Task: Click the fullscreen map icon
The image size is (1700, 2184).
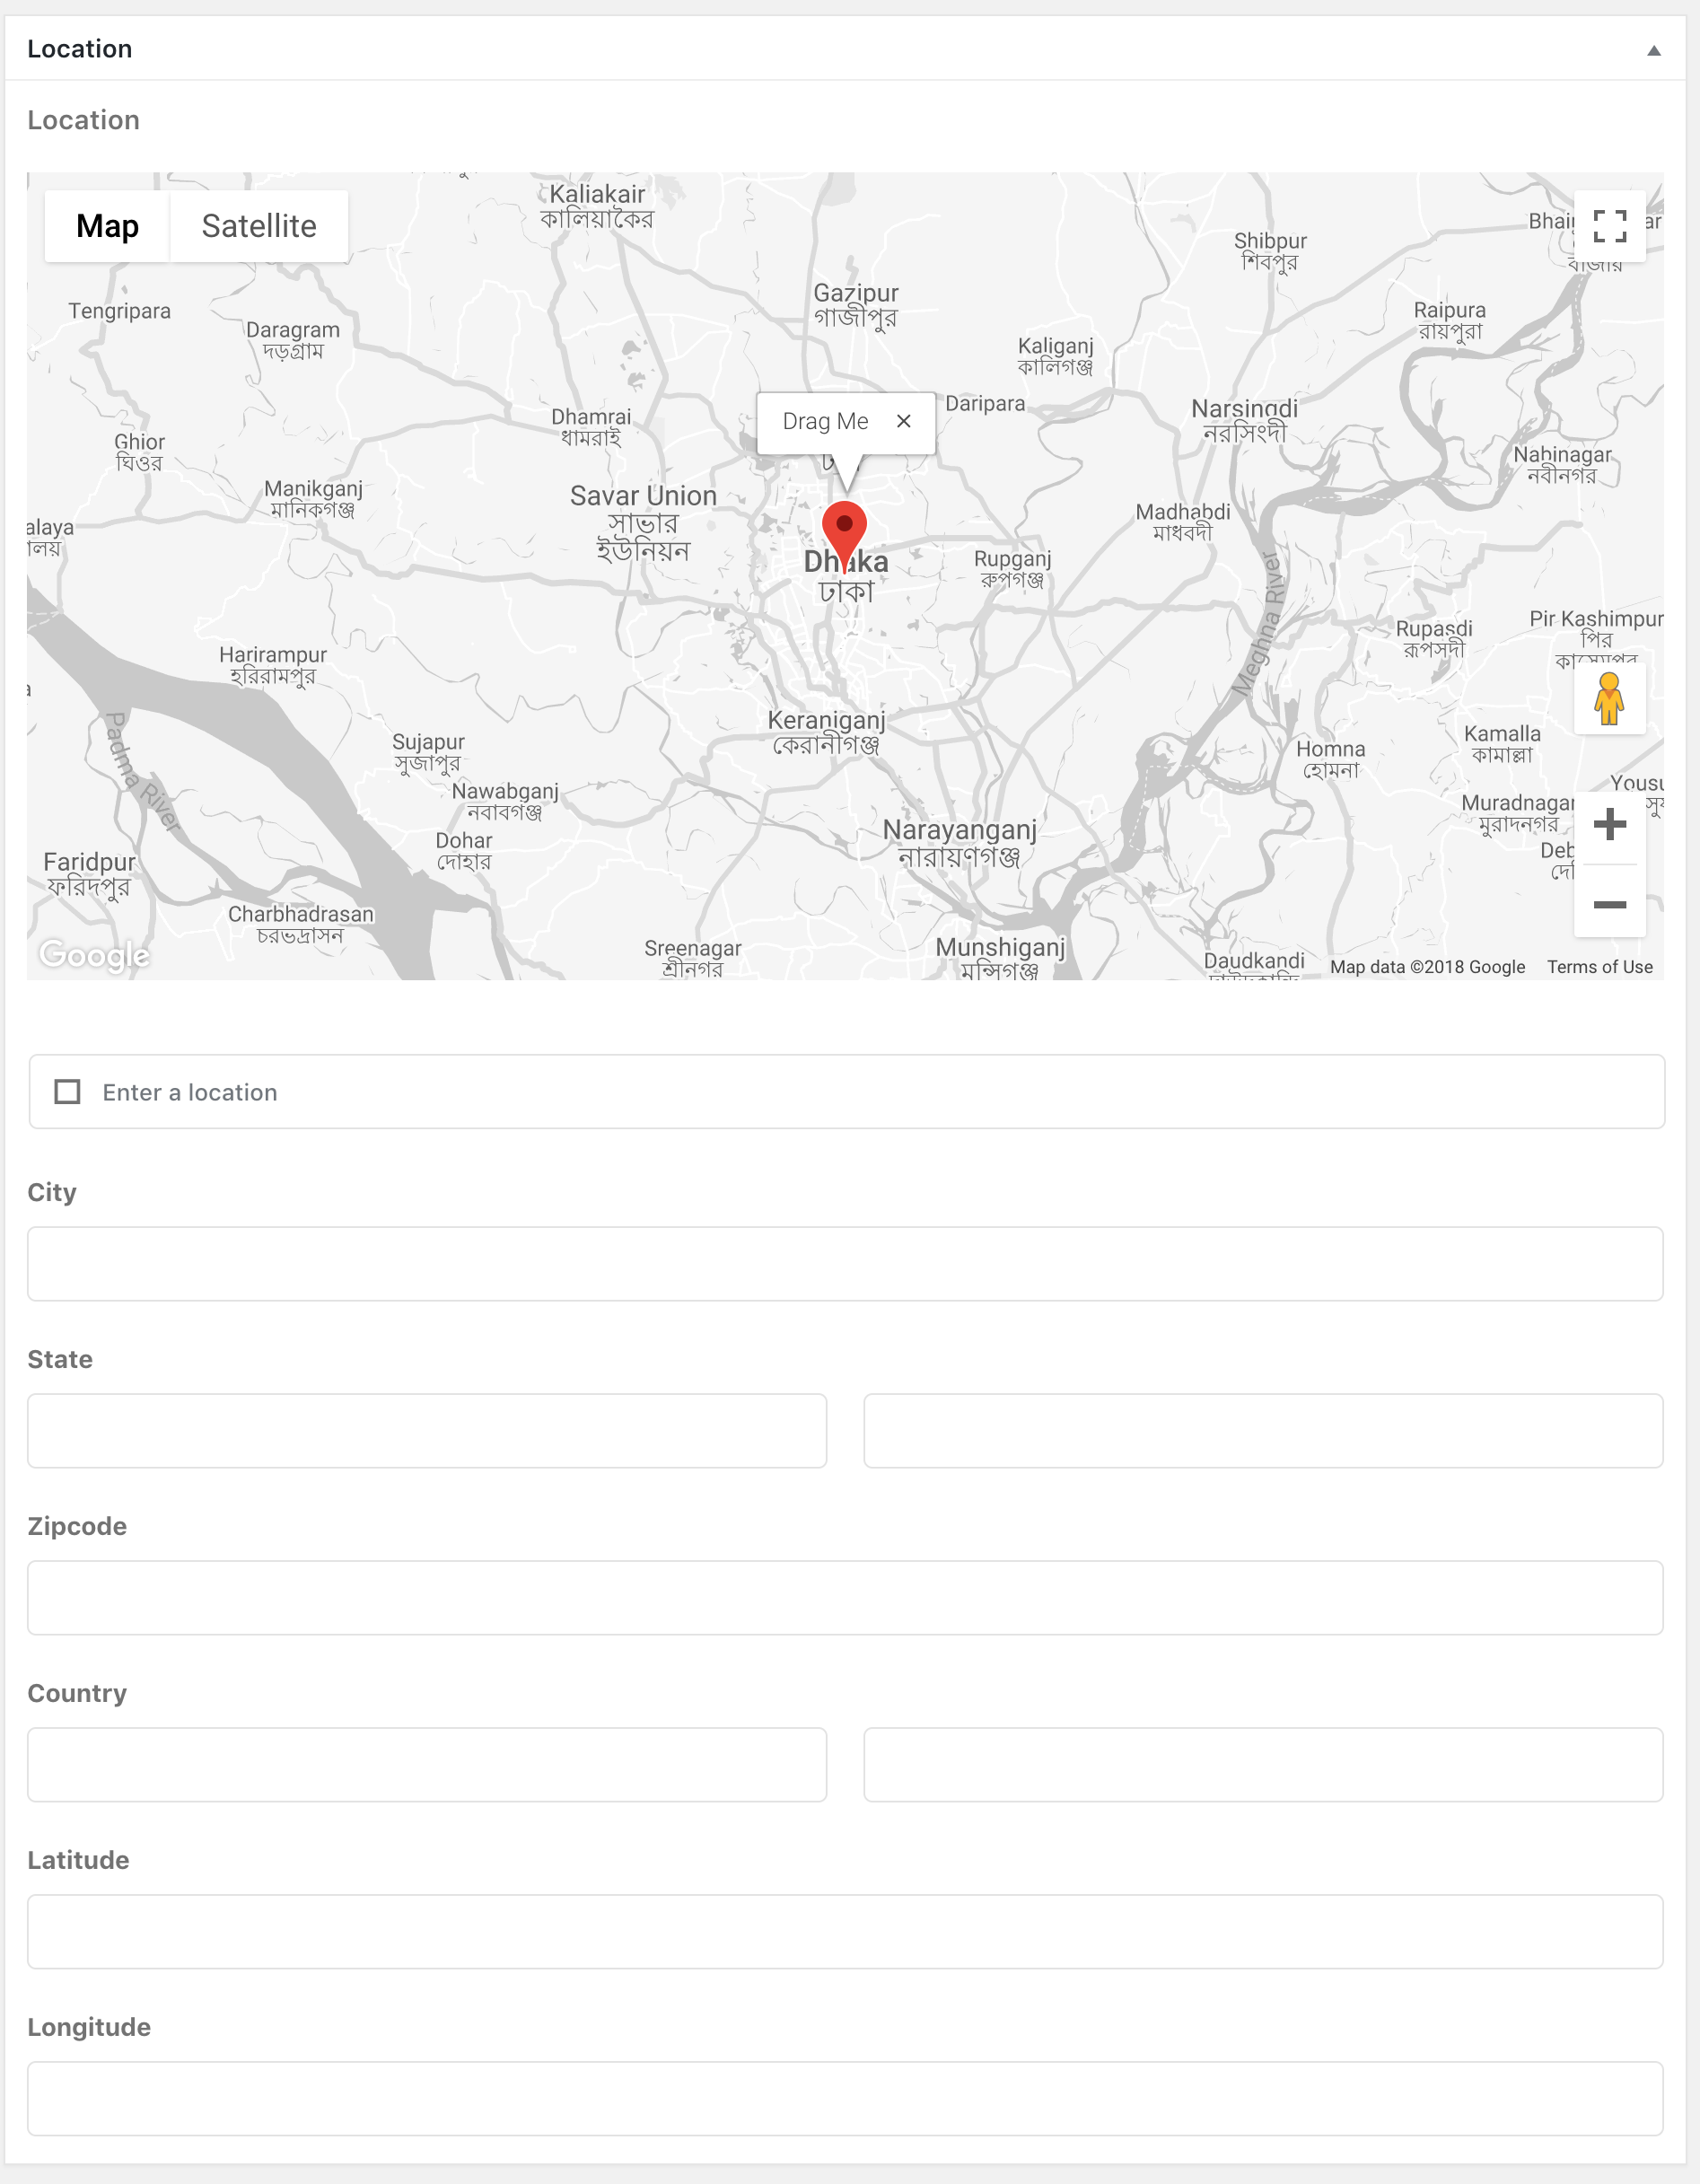Action: [x=1609, y=226]
